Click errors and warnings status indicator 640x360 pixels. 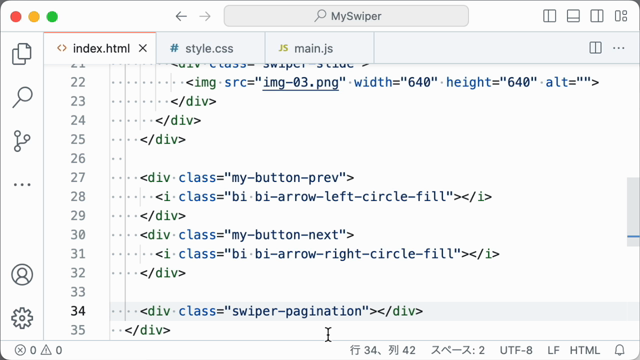pos(38,350)
